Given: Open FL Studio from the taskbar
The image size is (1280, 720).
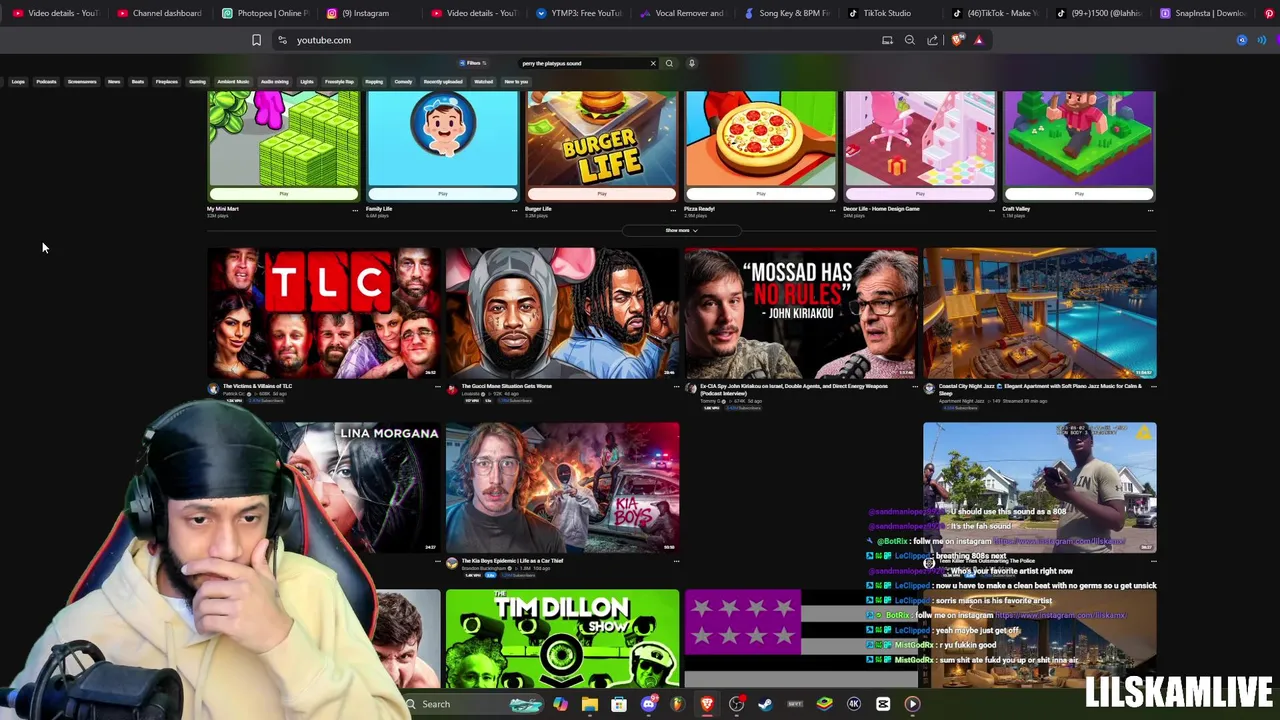Looking at the screenshot, I should click(677, 704).
